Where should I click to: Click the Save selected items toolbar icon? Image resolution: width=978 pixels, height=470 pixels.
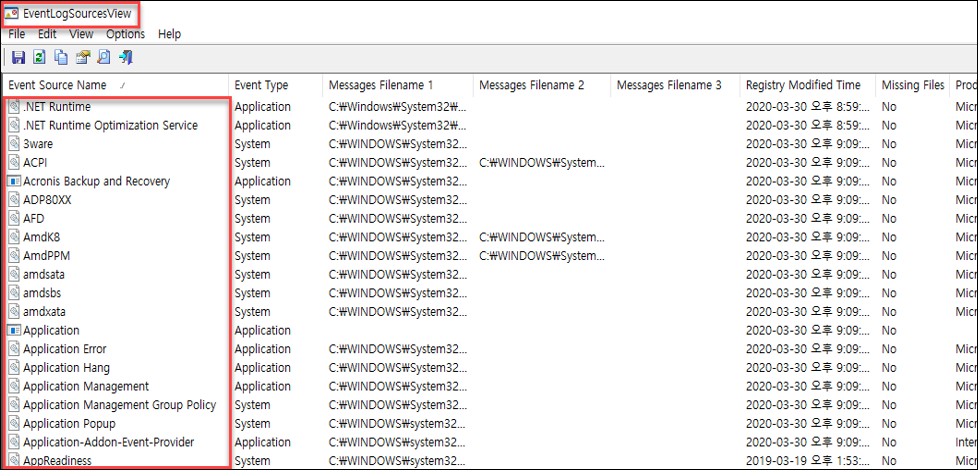(x=19, y=58)
